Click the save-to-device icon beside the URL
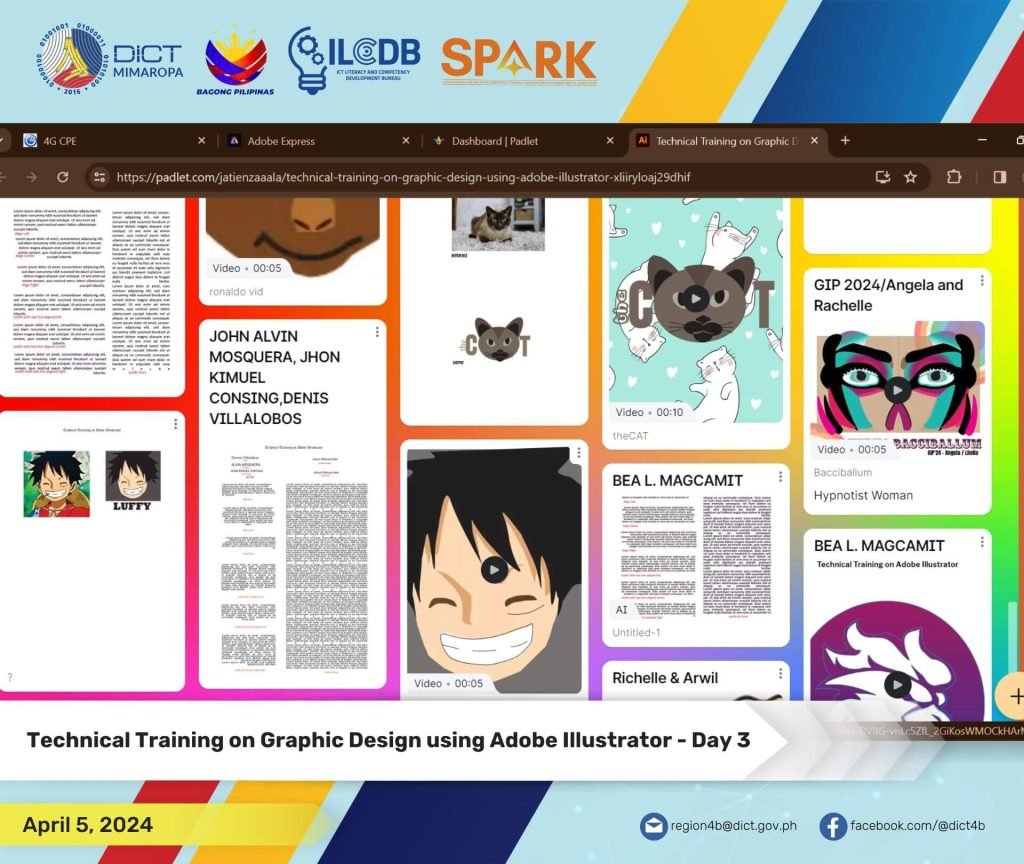Image resolution: width=1024 pixels, height=864 pixels. click(x=883, y=176)
